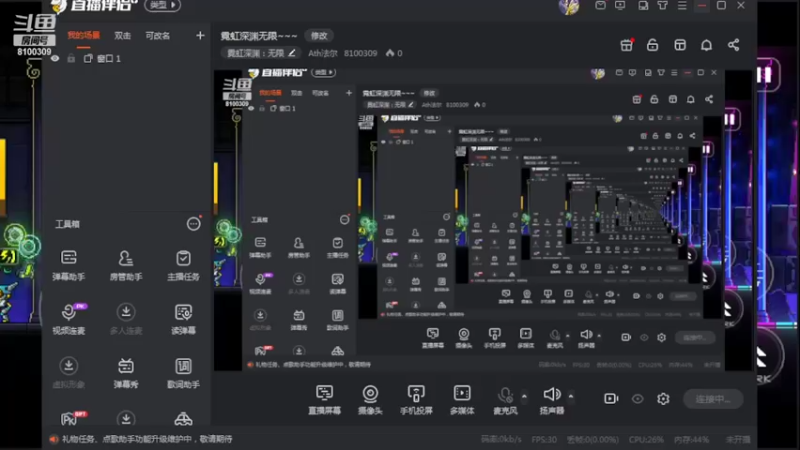This screenshot has height=450, width=800.
Task: Open the gift box icon with red dot
Action: point(627,45)
